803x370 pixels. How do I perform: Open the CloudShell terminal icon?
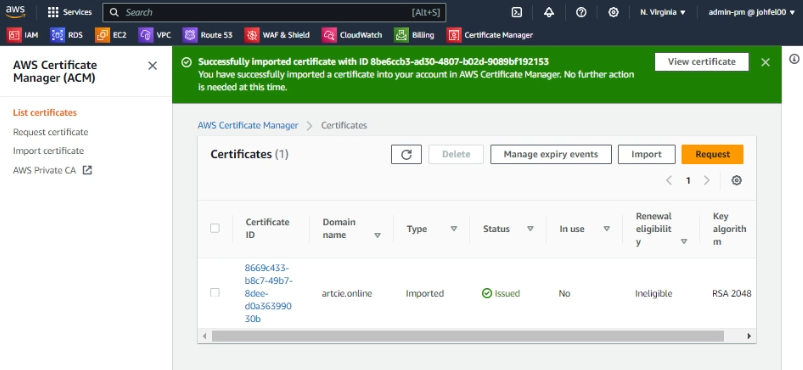pyautogui.click(x=517, y=12)
